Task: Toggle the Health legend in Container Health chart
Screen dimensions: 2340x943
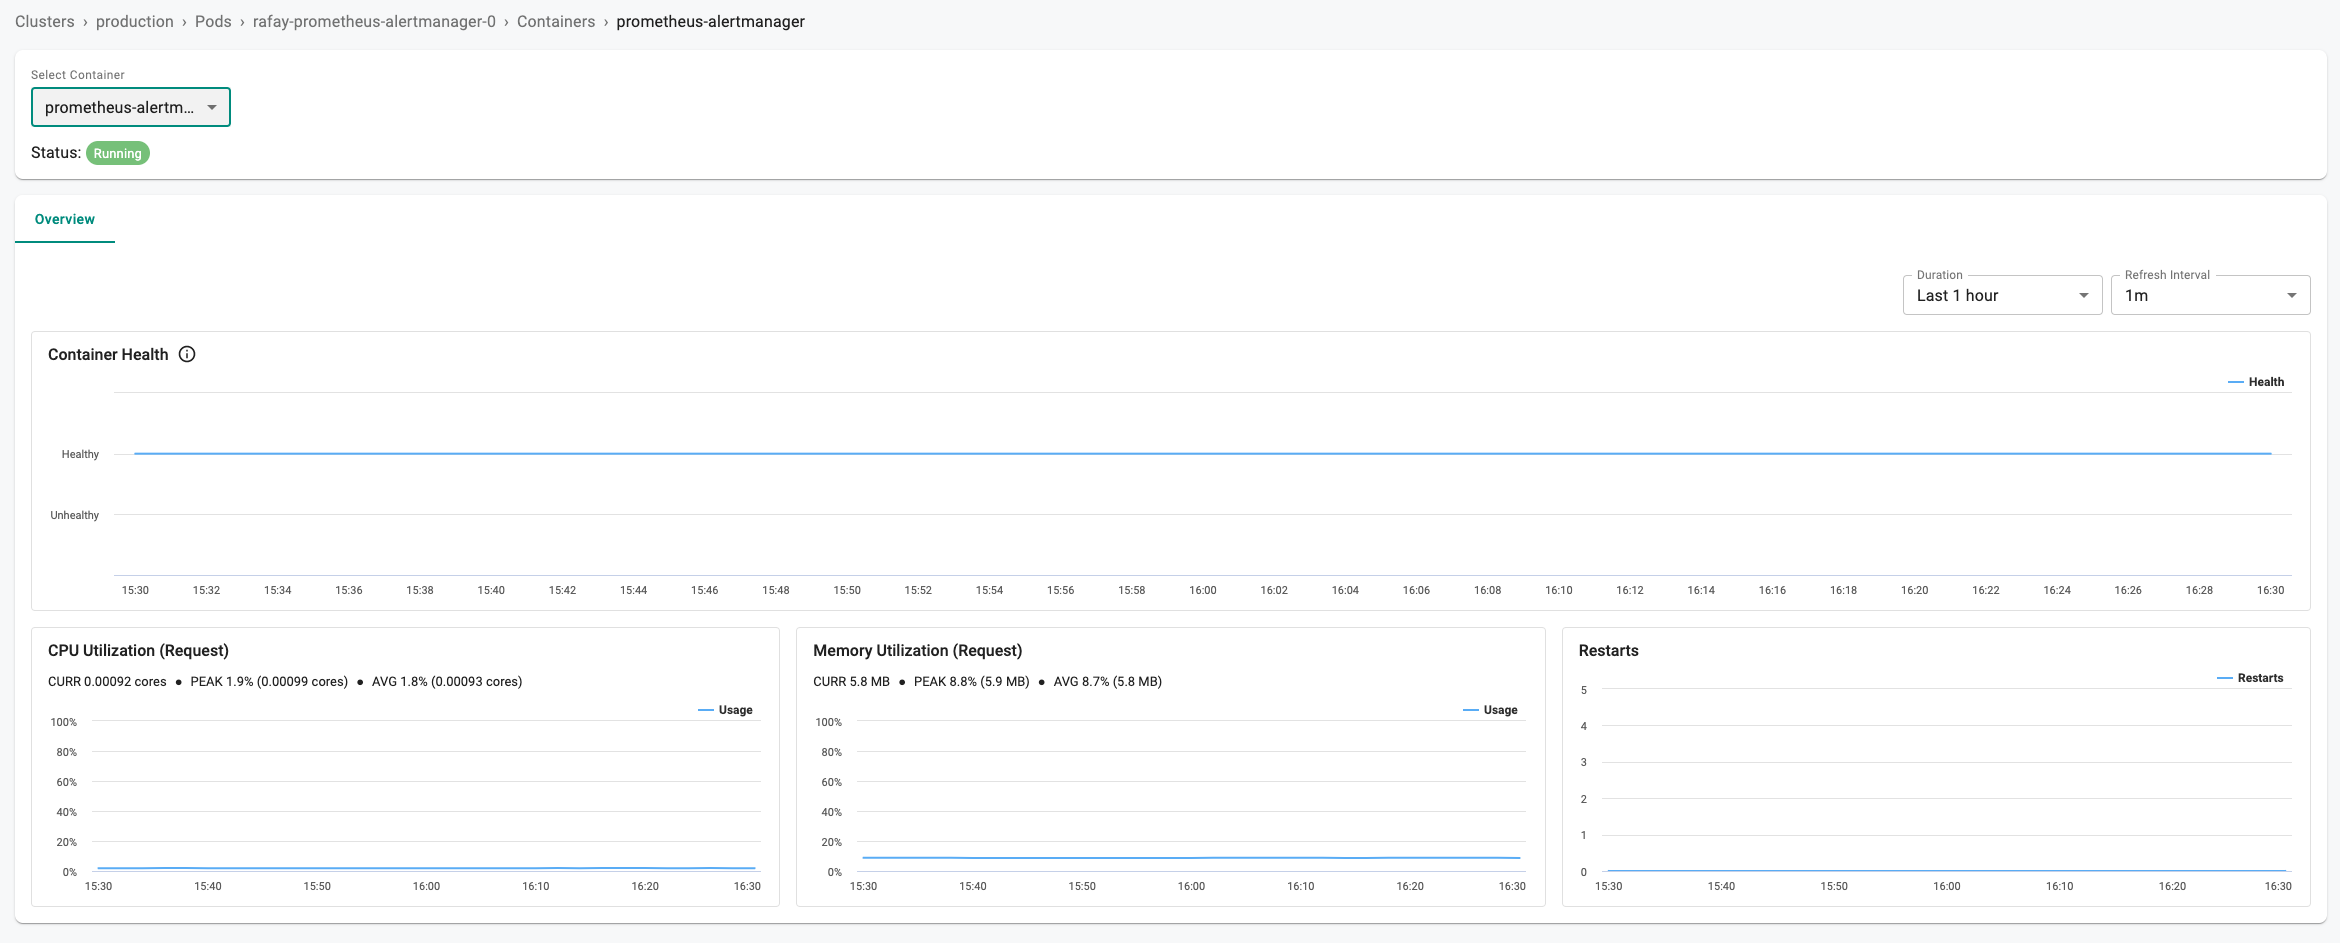Action: 2256,382
